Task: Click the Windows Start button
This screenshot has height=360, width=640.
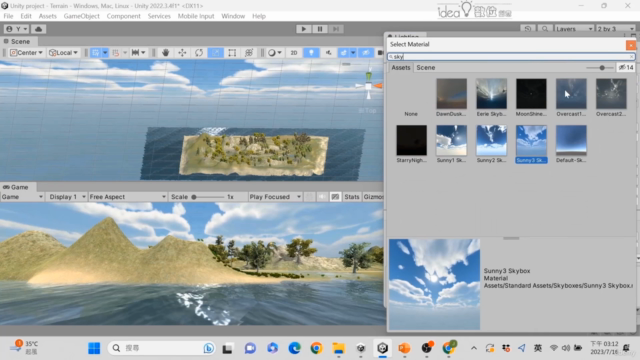Action: [x=94, y=348]
